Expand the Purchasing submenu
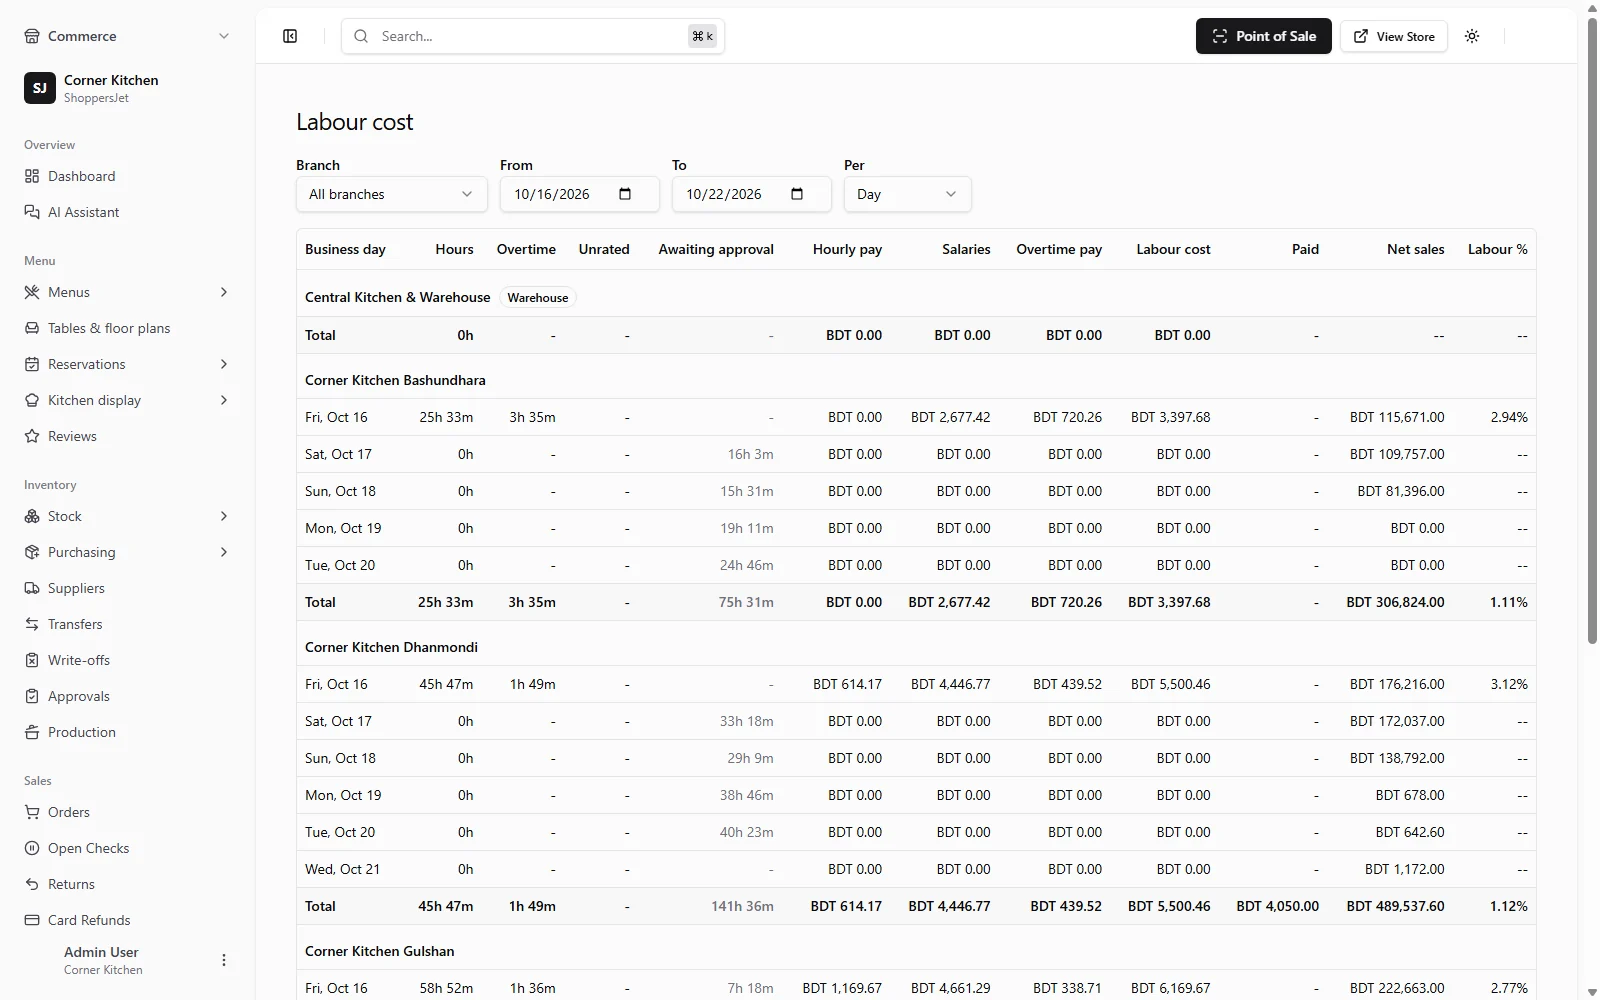This screenshot has width=1600, height=1000. tap(224, 552)
